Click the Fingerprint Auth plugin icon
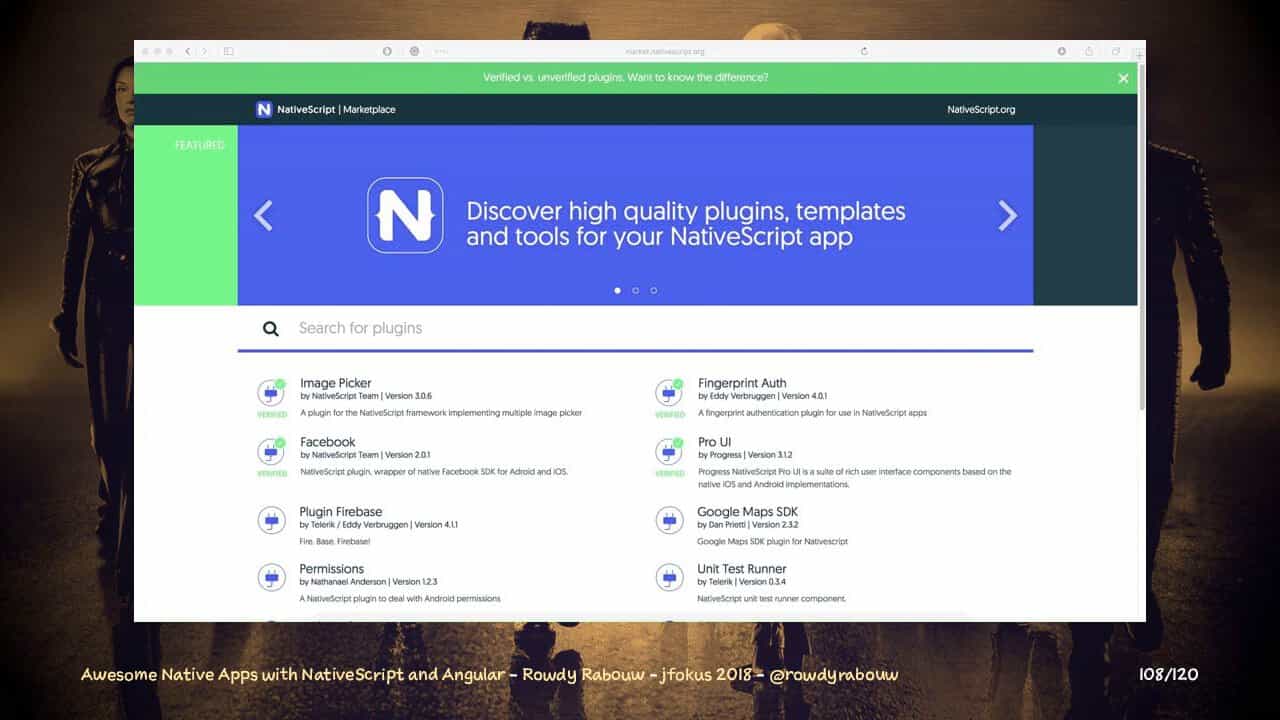This screenshot has height=720, width=1280. click(669, 392)
